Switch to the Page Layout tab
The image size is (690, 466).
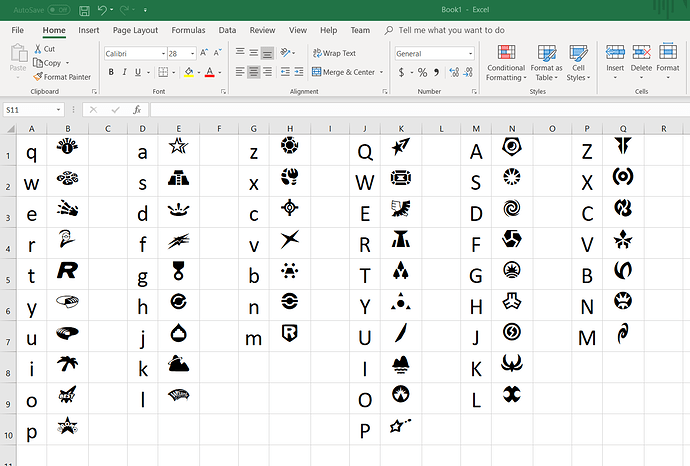135,30
